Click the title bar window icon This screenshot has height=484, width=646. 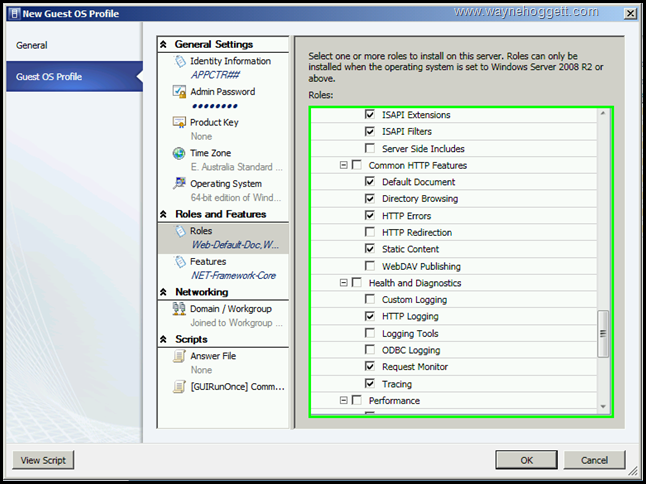[15, 14]
